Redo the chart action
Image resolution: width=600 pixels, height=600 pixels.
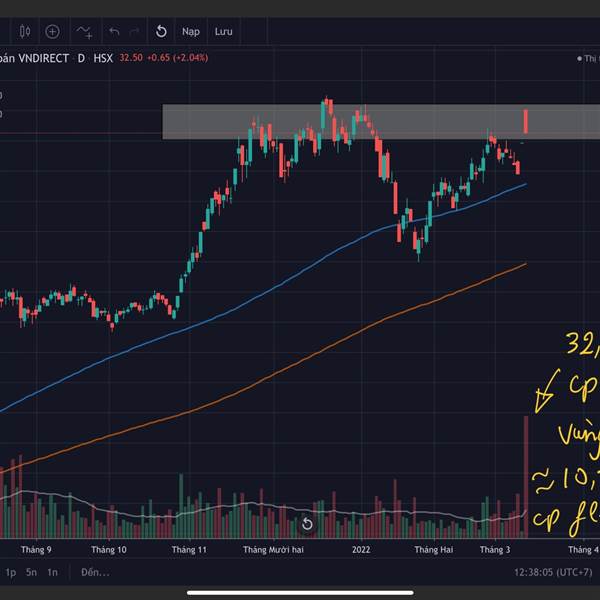(x=134, y=31)
